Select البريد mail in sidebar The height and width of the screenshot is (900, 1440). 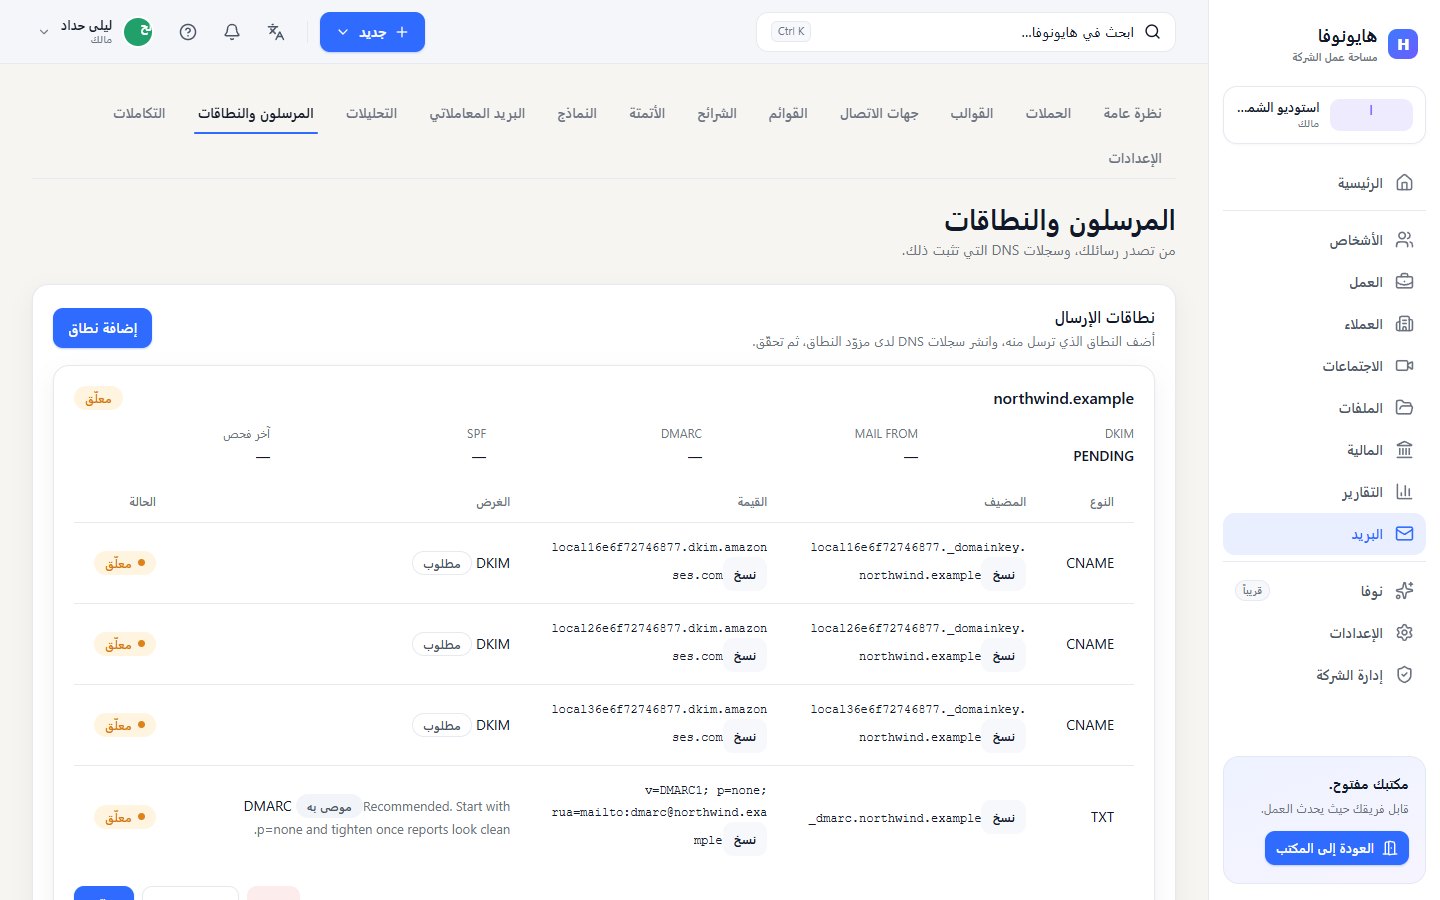1324,534
